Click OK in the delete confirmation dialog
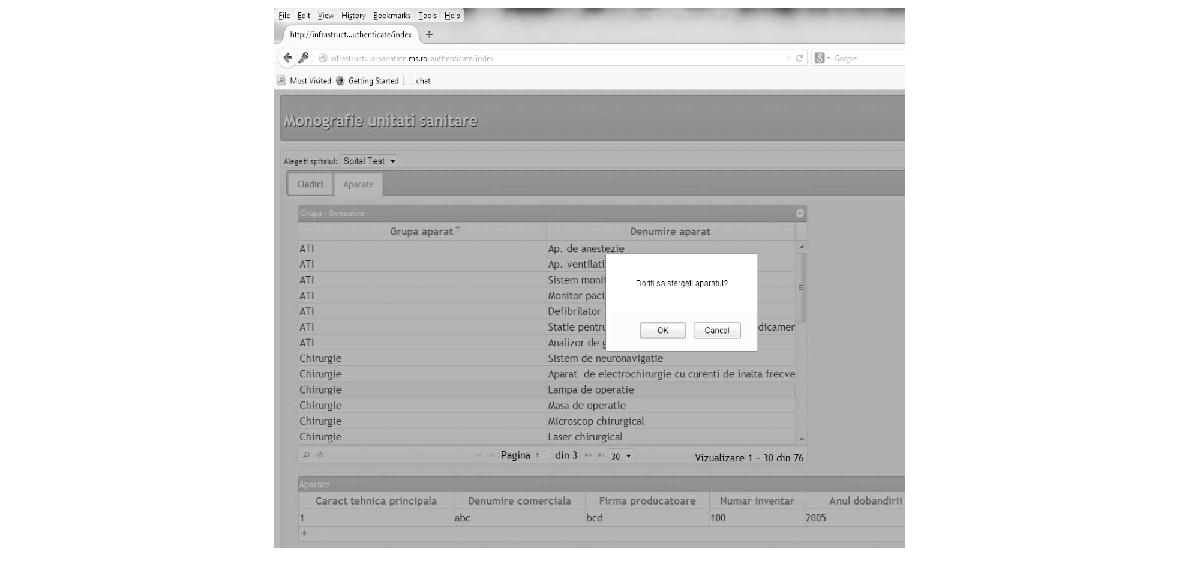 tap(663, 330)
